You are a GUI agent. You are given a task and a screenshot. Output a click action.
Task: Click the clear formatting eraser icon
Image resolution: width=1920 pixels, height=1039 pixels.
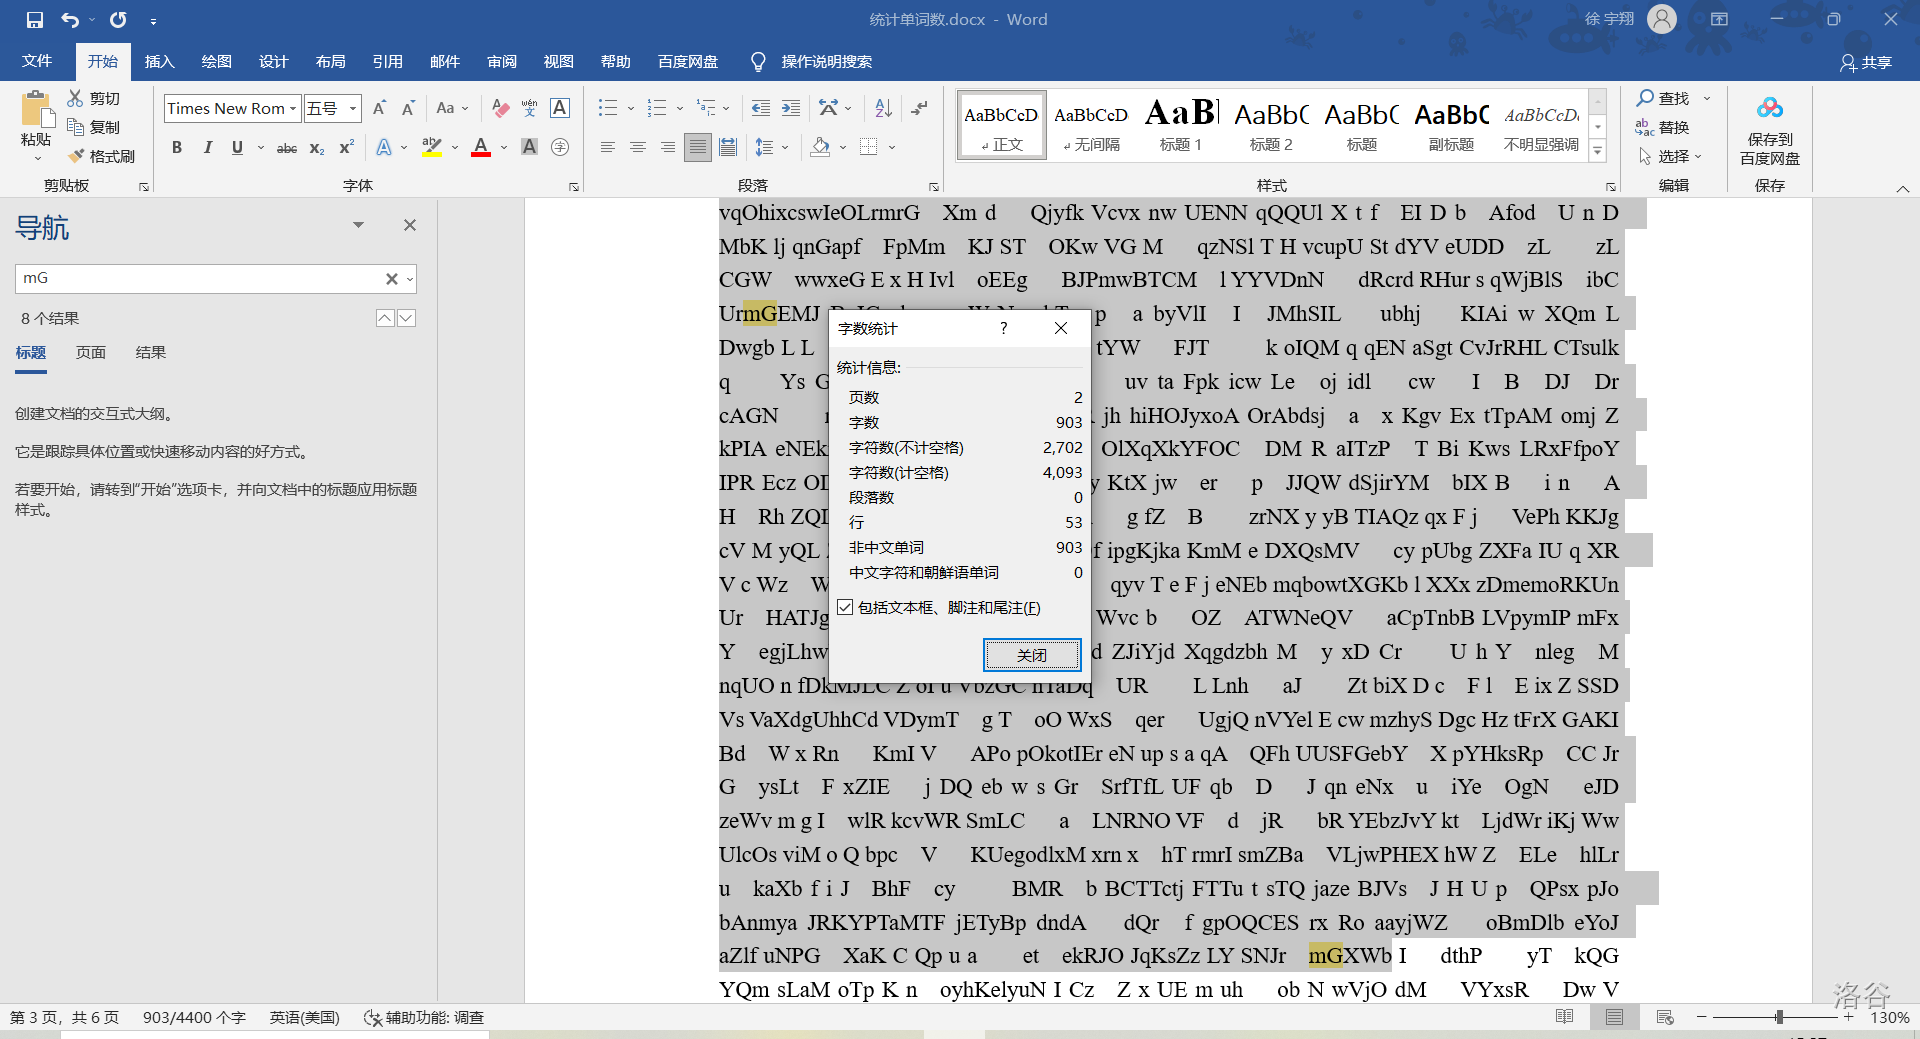tap(501, 108)
